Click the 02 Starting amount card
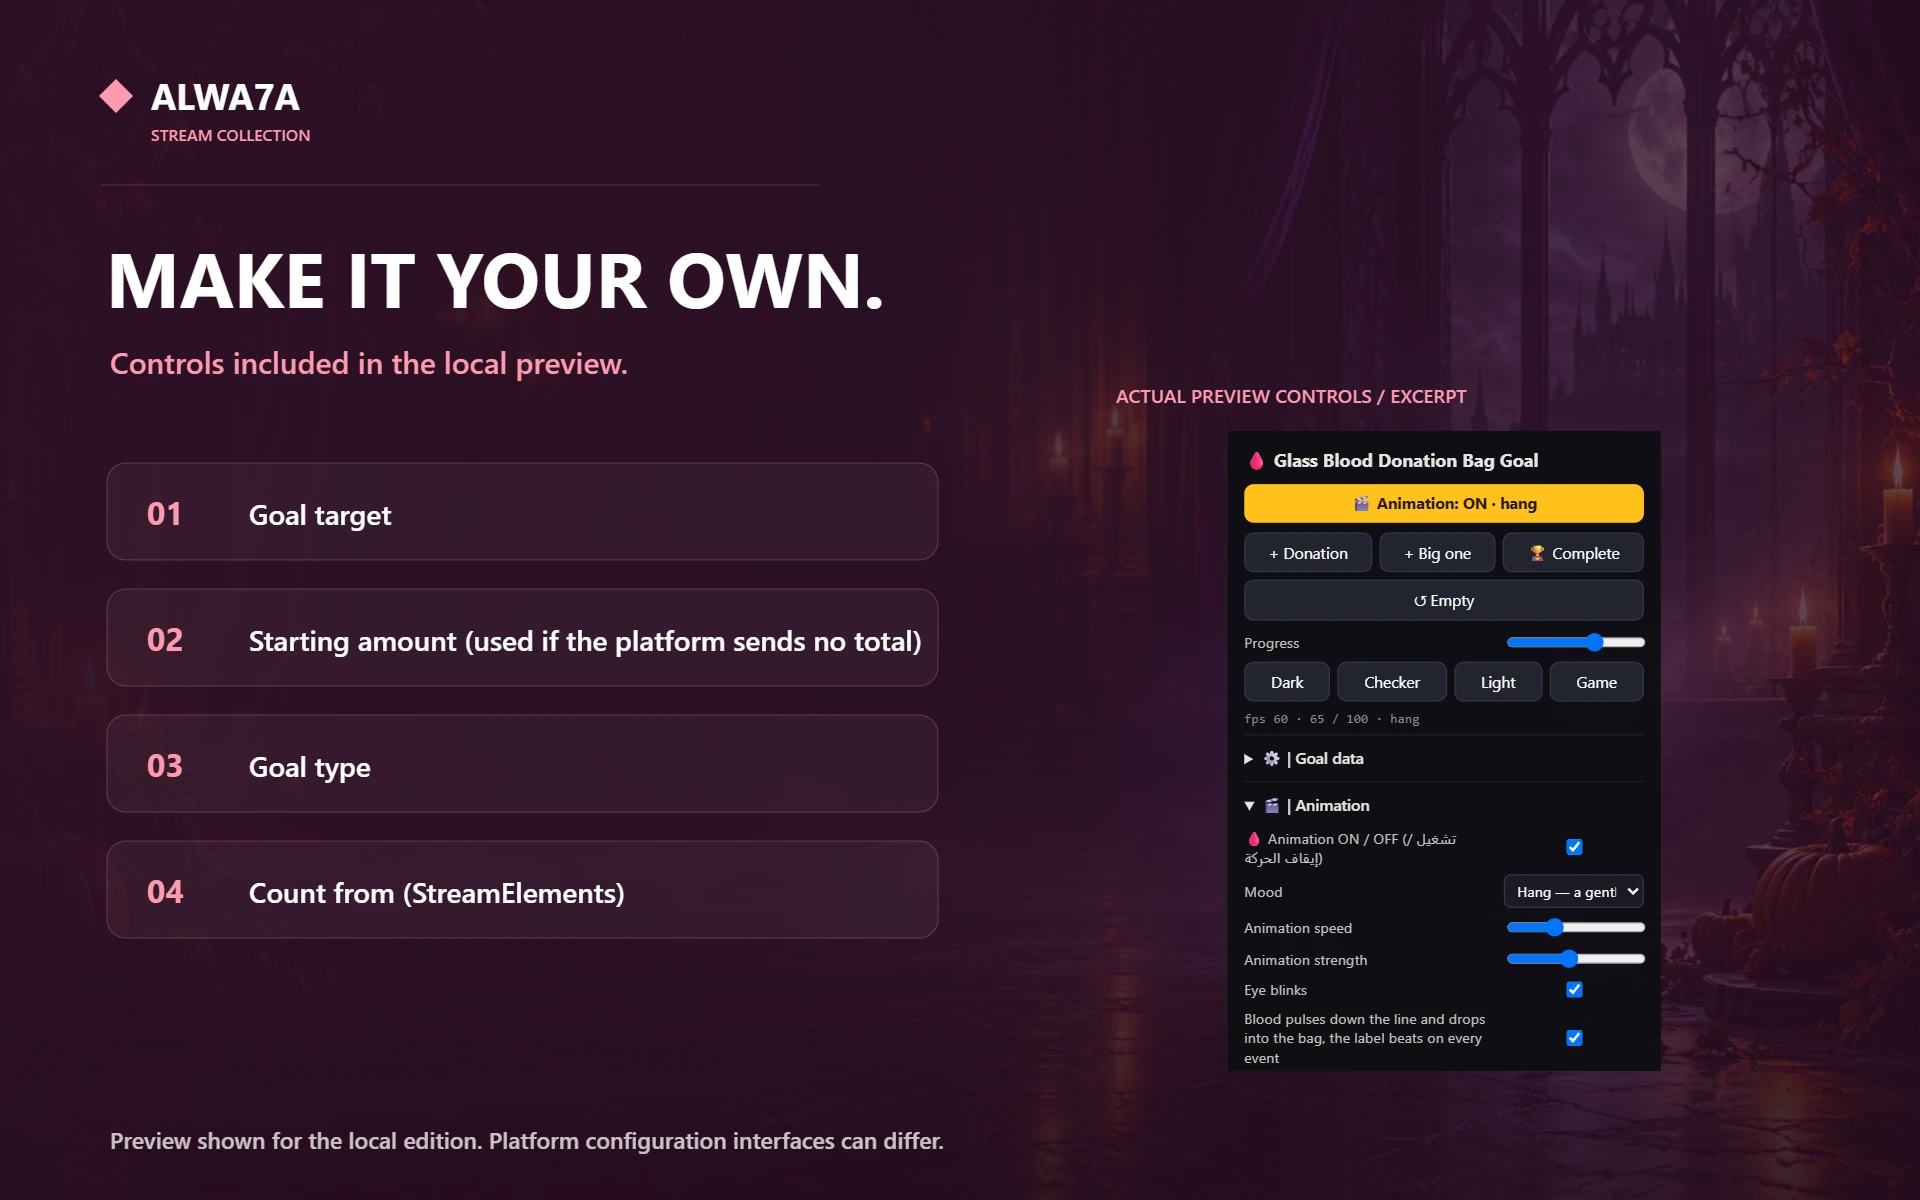 (522, 638)
